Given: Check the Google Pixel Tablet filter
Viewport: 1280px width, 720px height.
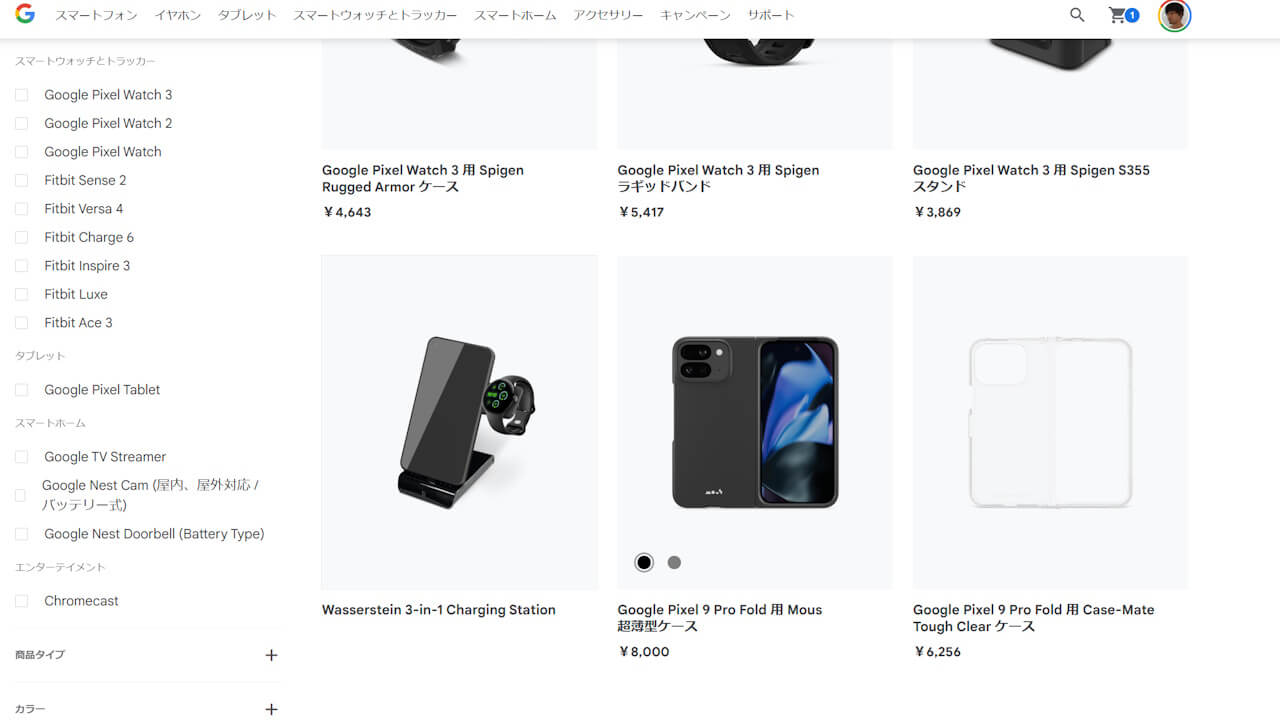Looking at the screenshot, I should tap(21, 390).
